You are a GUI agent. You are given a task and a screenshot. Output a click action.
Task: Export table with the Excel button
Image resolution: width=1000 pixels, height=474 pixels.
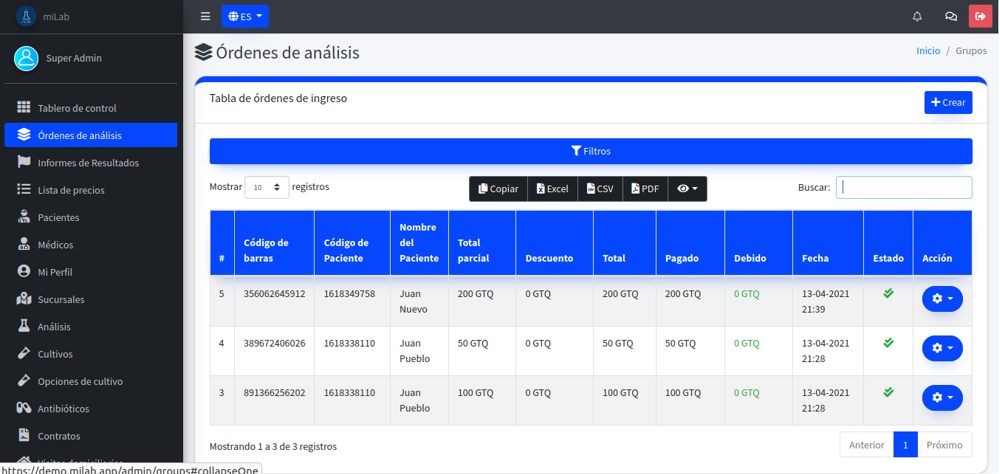(552, 189)
